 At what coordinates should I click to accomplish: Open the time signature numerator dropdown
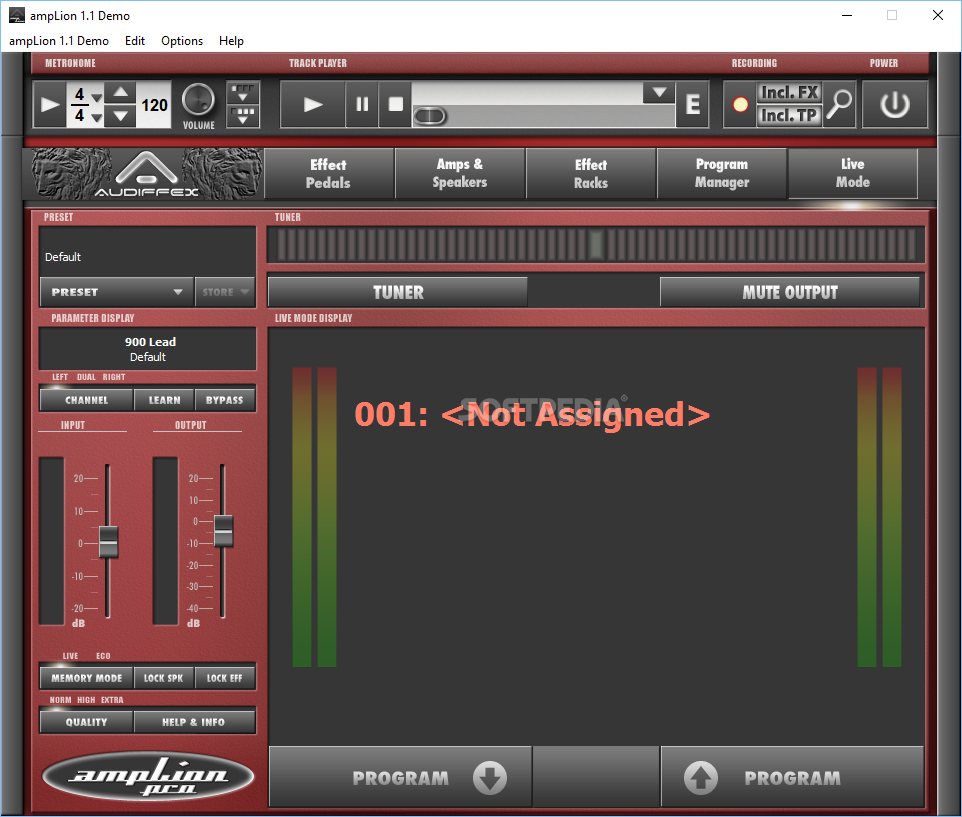point(96,97)
